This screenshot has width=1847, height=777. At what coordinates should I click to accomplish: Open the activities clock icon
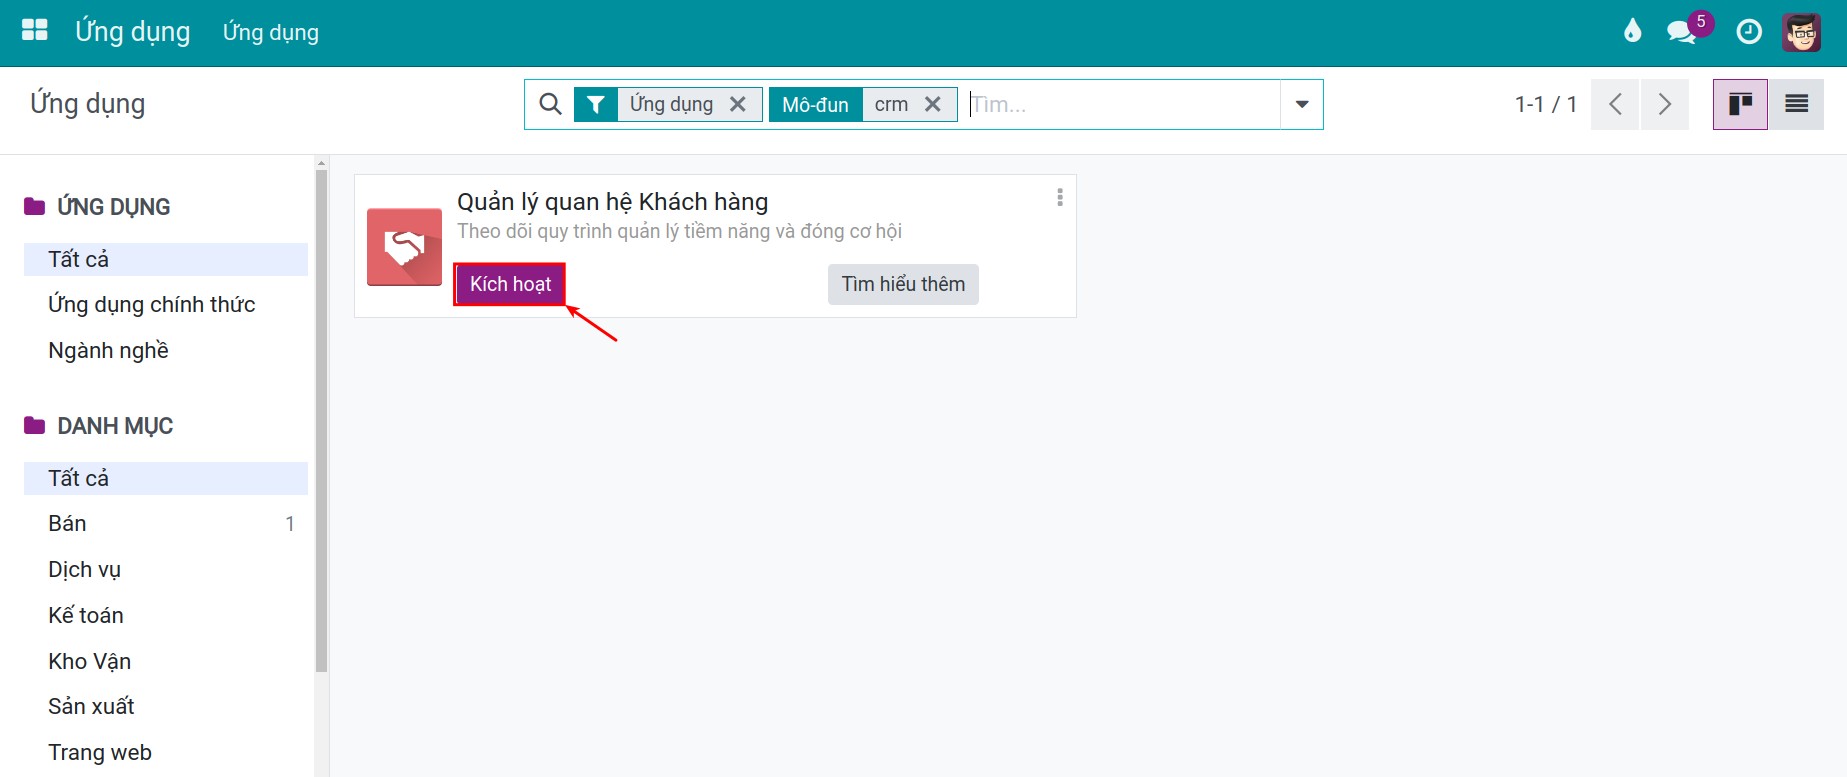coord(1749,32)
